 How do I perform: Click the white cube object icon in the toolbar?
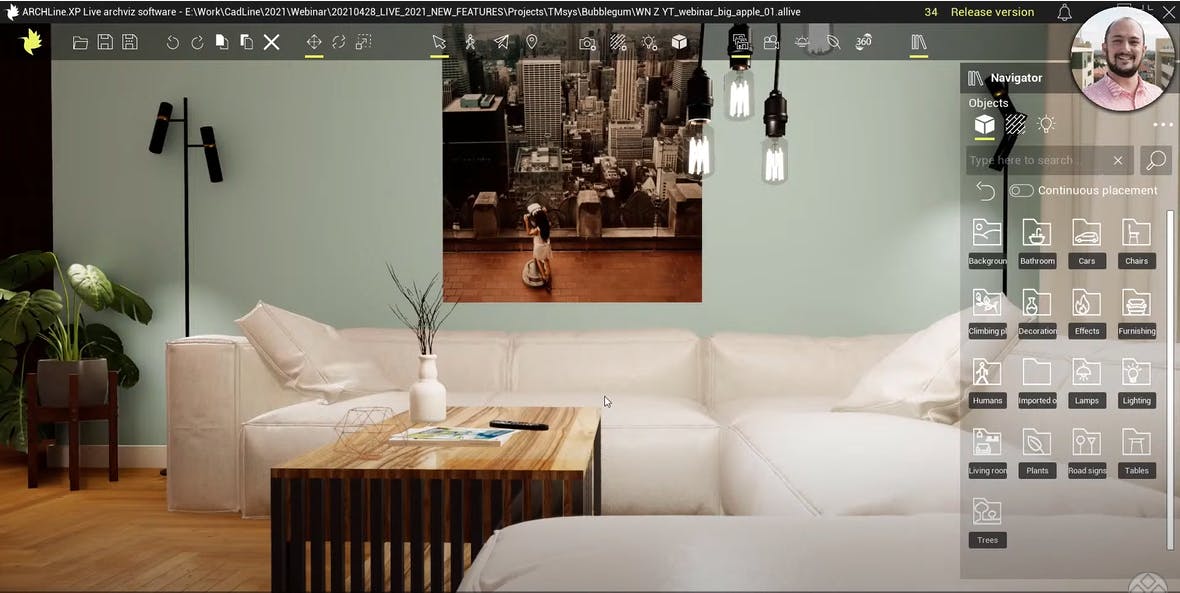point(679,42)
